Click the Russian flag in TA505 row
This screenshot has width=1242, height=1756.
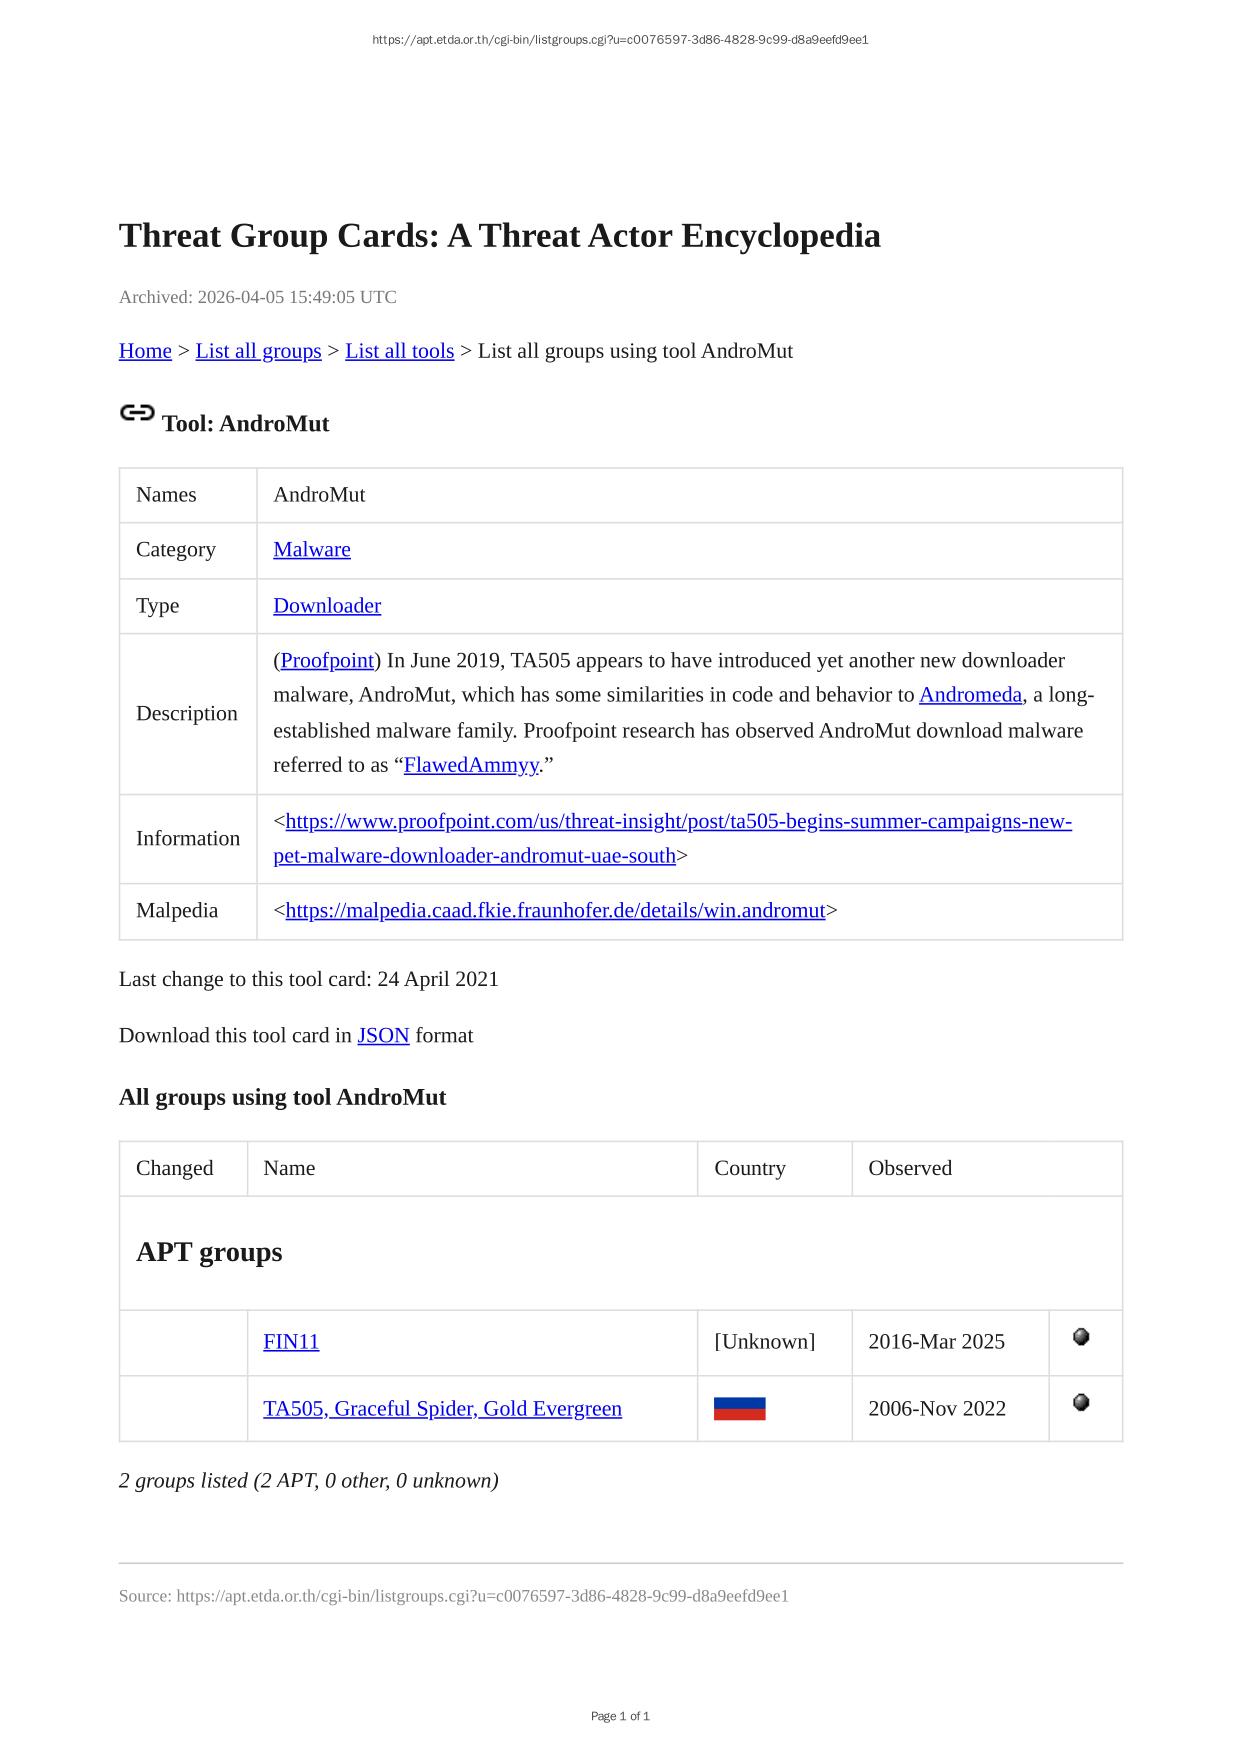coord(739,1409)
